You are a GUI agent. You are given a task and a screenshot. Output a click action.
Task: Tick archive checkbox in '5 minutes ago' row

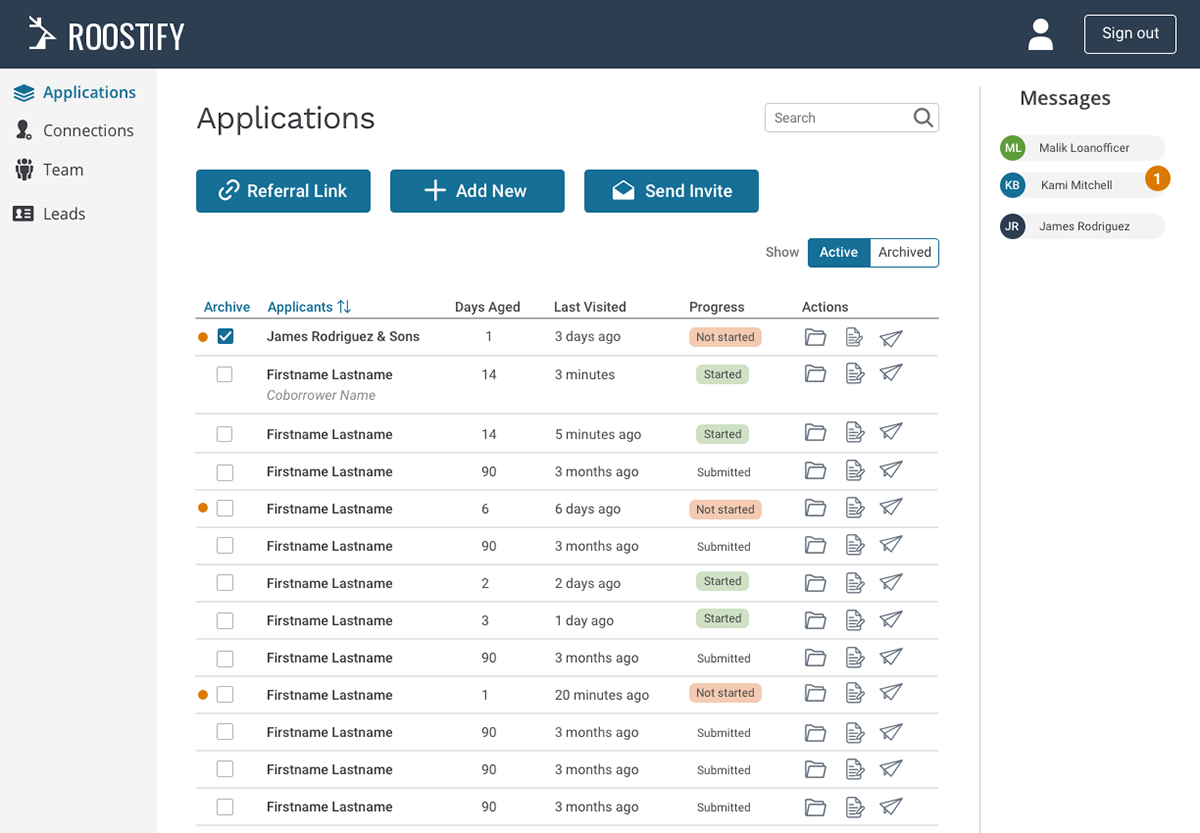click(x=225, y=434)
